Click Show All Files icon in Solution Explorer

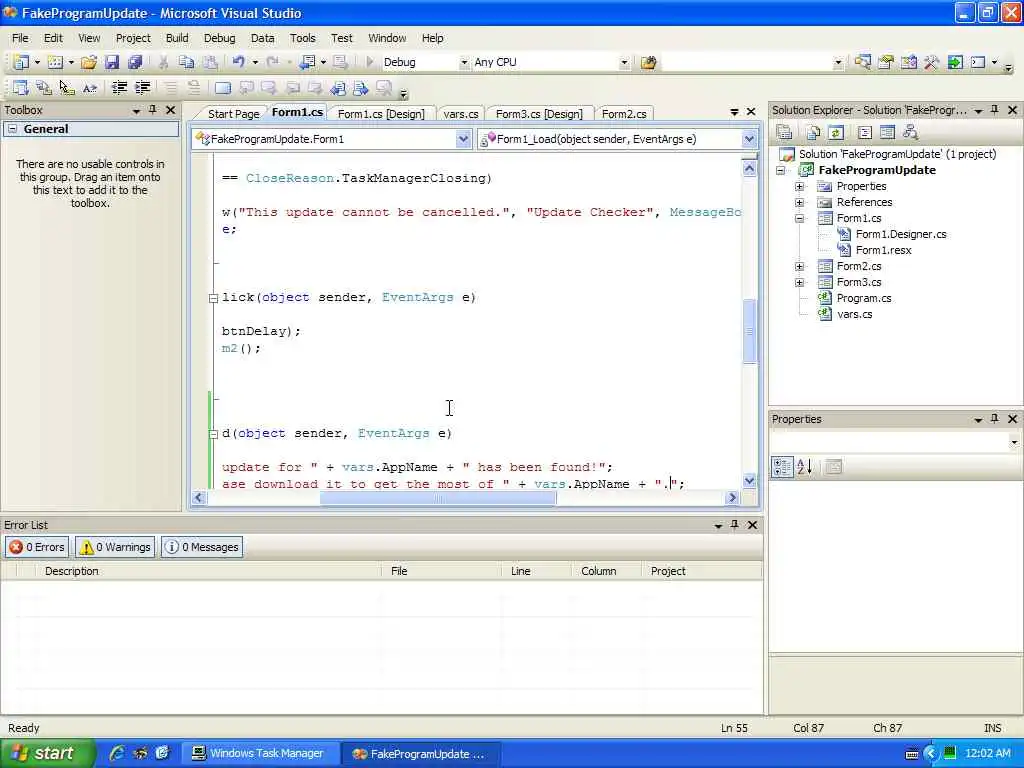tap(813, 133)
